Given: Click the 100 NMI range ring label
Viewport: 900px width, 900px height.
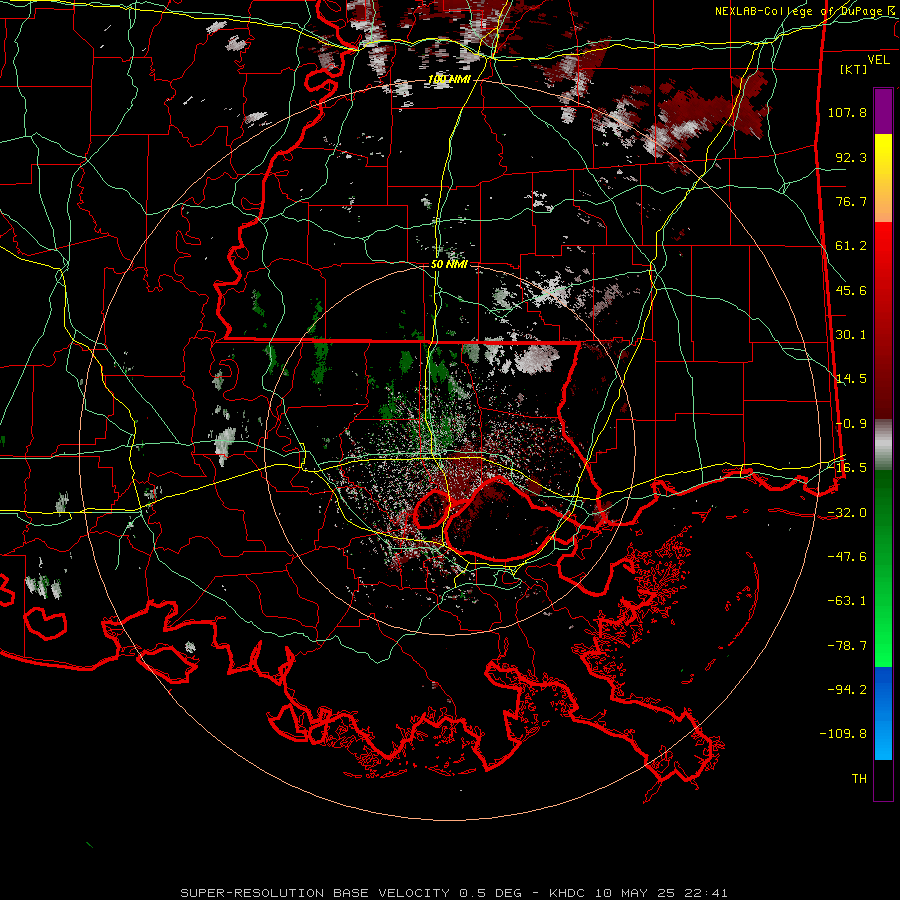Looking at the screenshot, I should (449, 79).
